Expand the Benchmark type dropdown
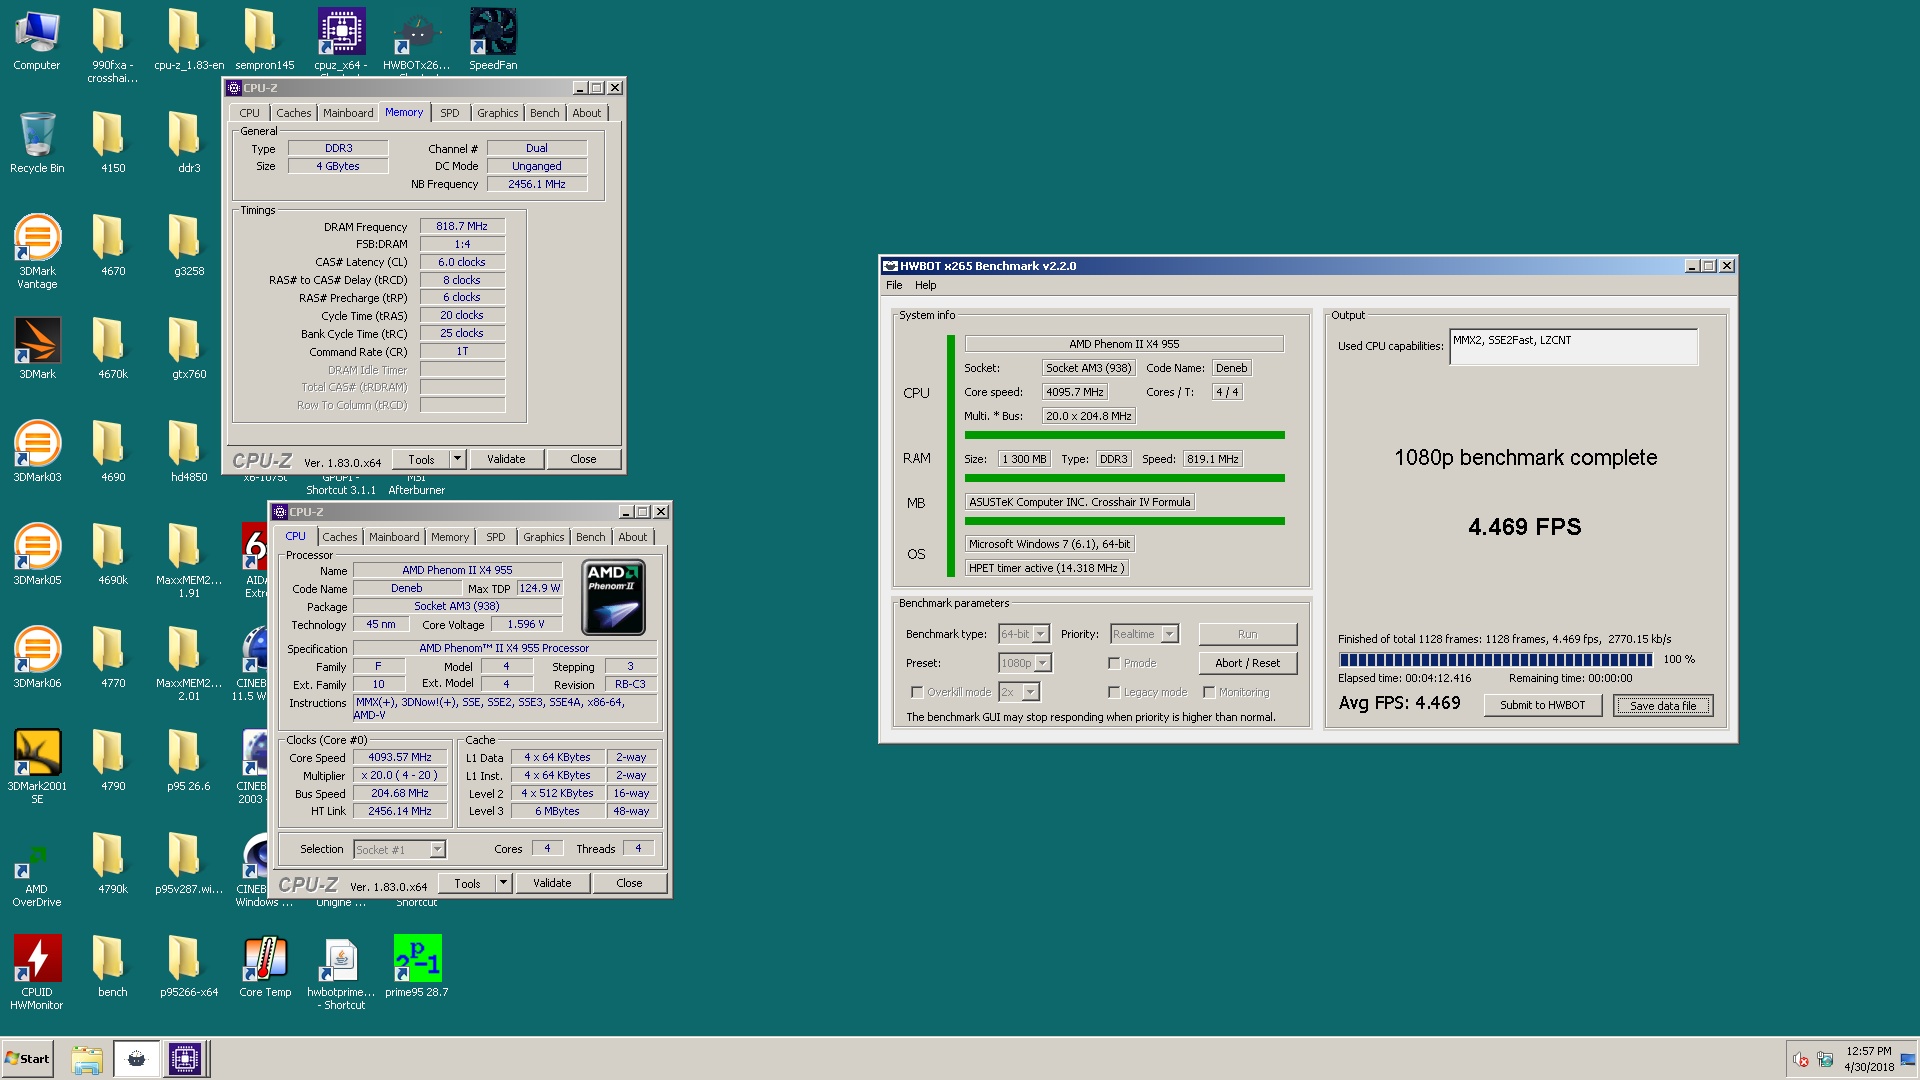1920x1080 pixels. tap(1041, 634)
